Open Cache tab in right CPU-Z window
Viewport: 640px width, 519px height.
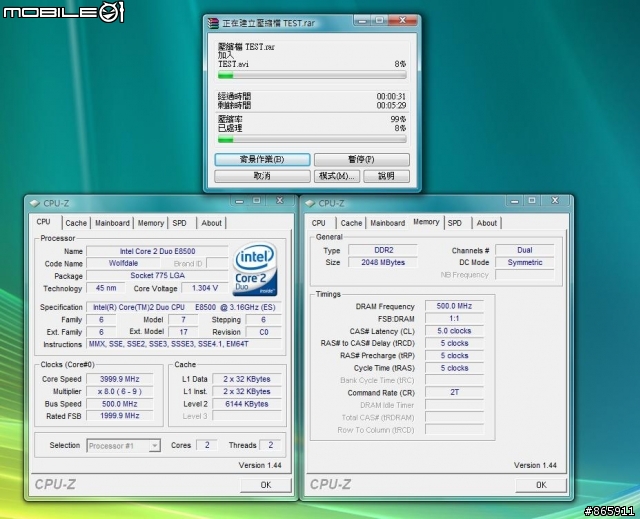pos(351,223)
